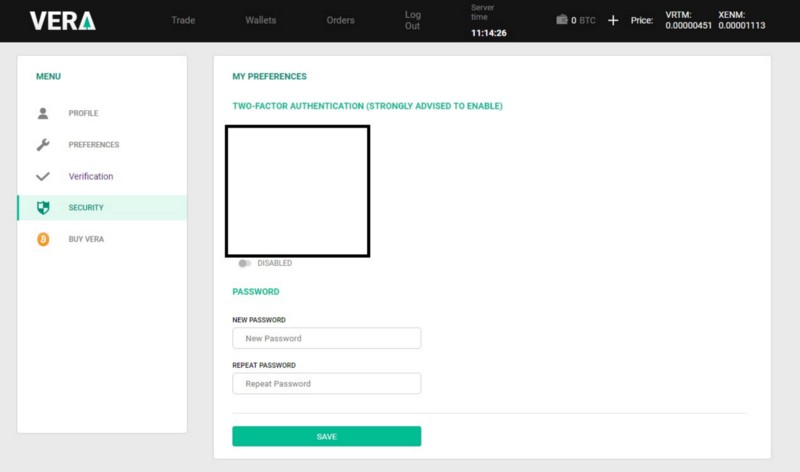Click the Security shield icon
800x472 pixels.
tap(43, 208)
